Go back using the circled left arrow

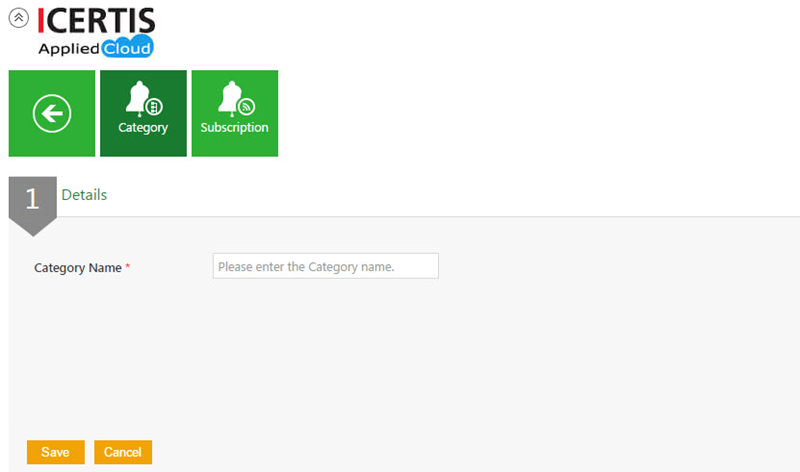[52, 113]
